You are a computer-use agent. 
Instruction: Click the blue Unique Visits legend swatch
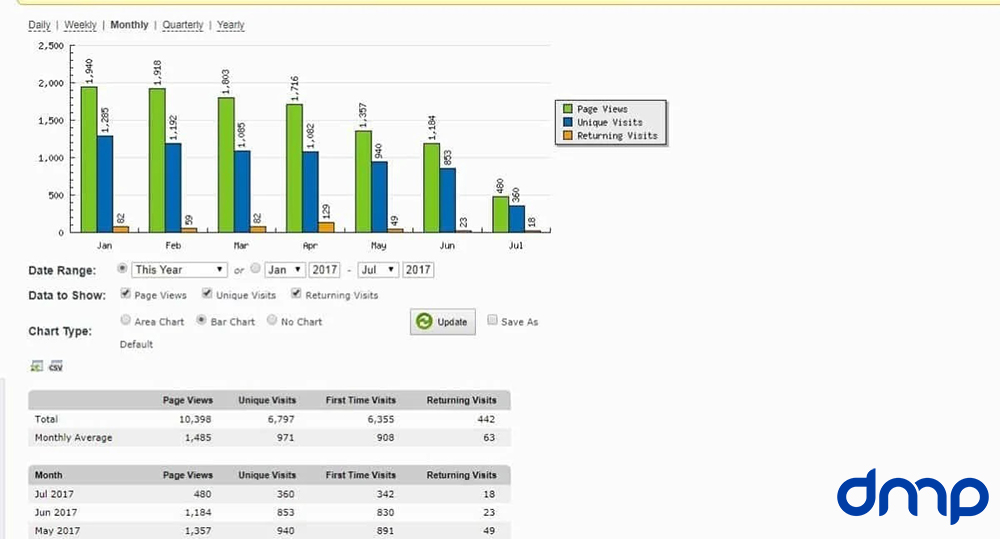[x=568, y=122]
